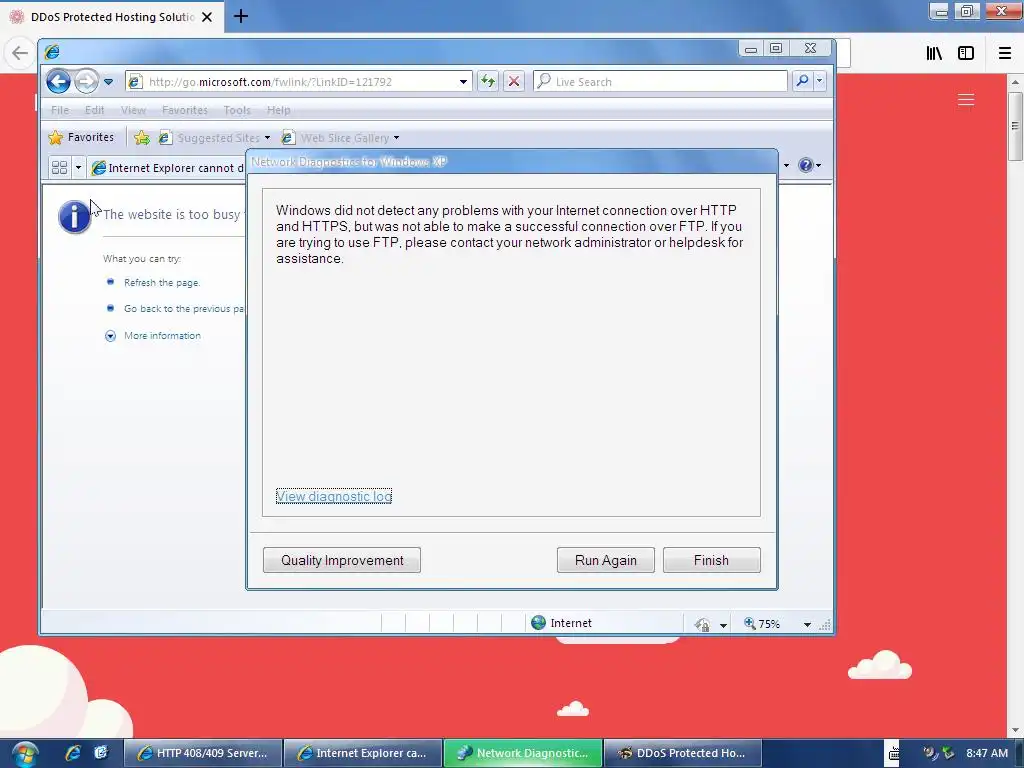Open the white hamburger menu on red page
Image resolution: width=1024 pixels, height=768 pixels.
(x=966, y=100)
